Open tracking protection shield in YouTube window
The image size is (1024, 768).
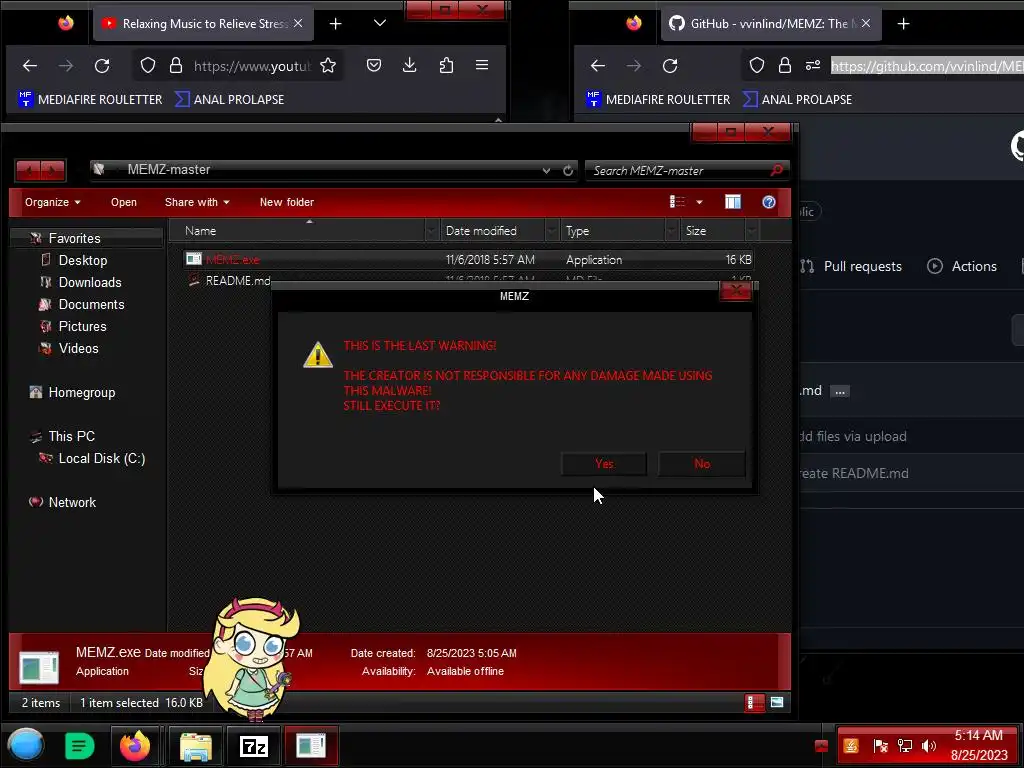(148, 65)
